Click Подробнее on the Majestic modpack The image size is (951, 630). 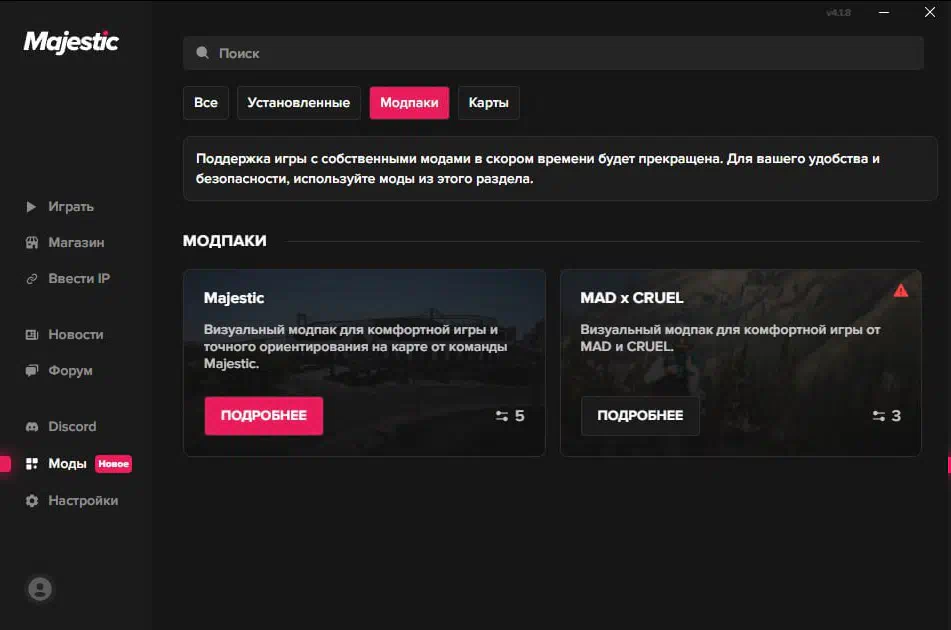click(263, 416)
